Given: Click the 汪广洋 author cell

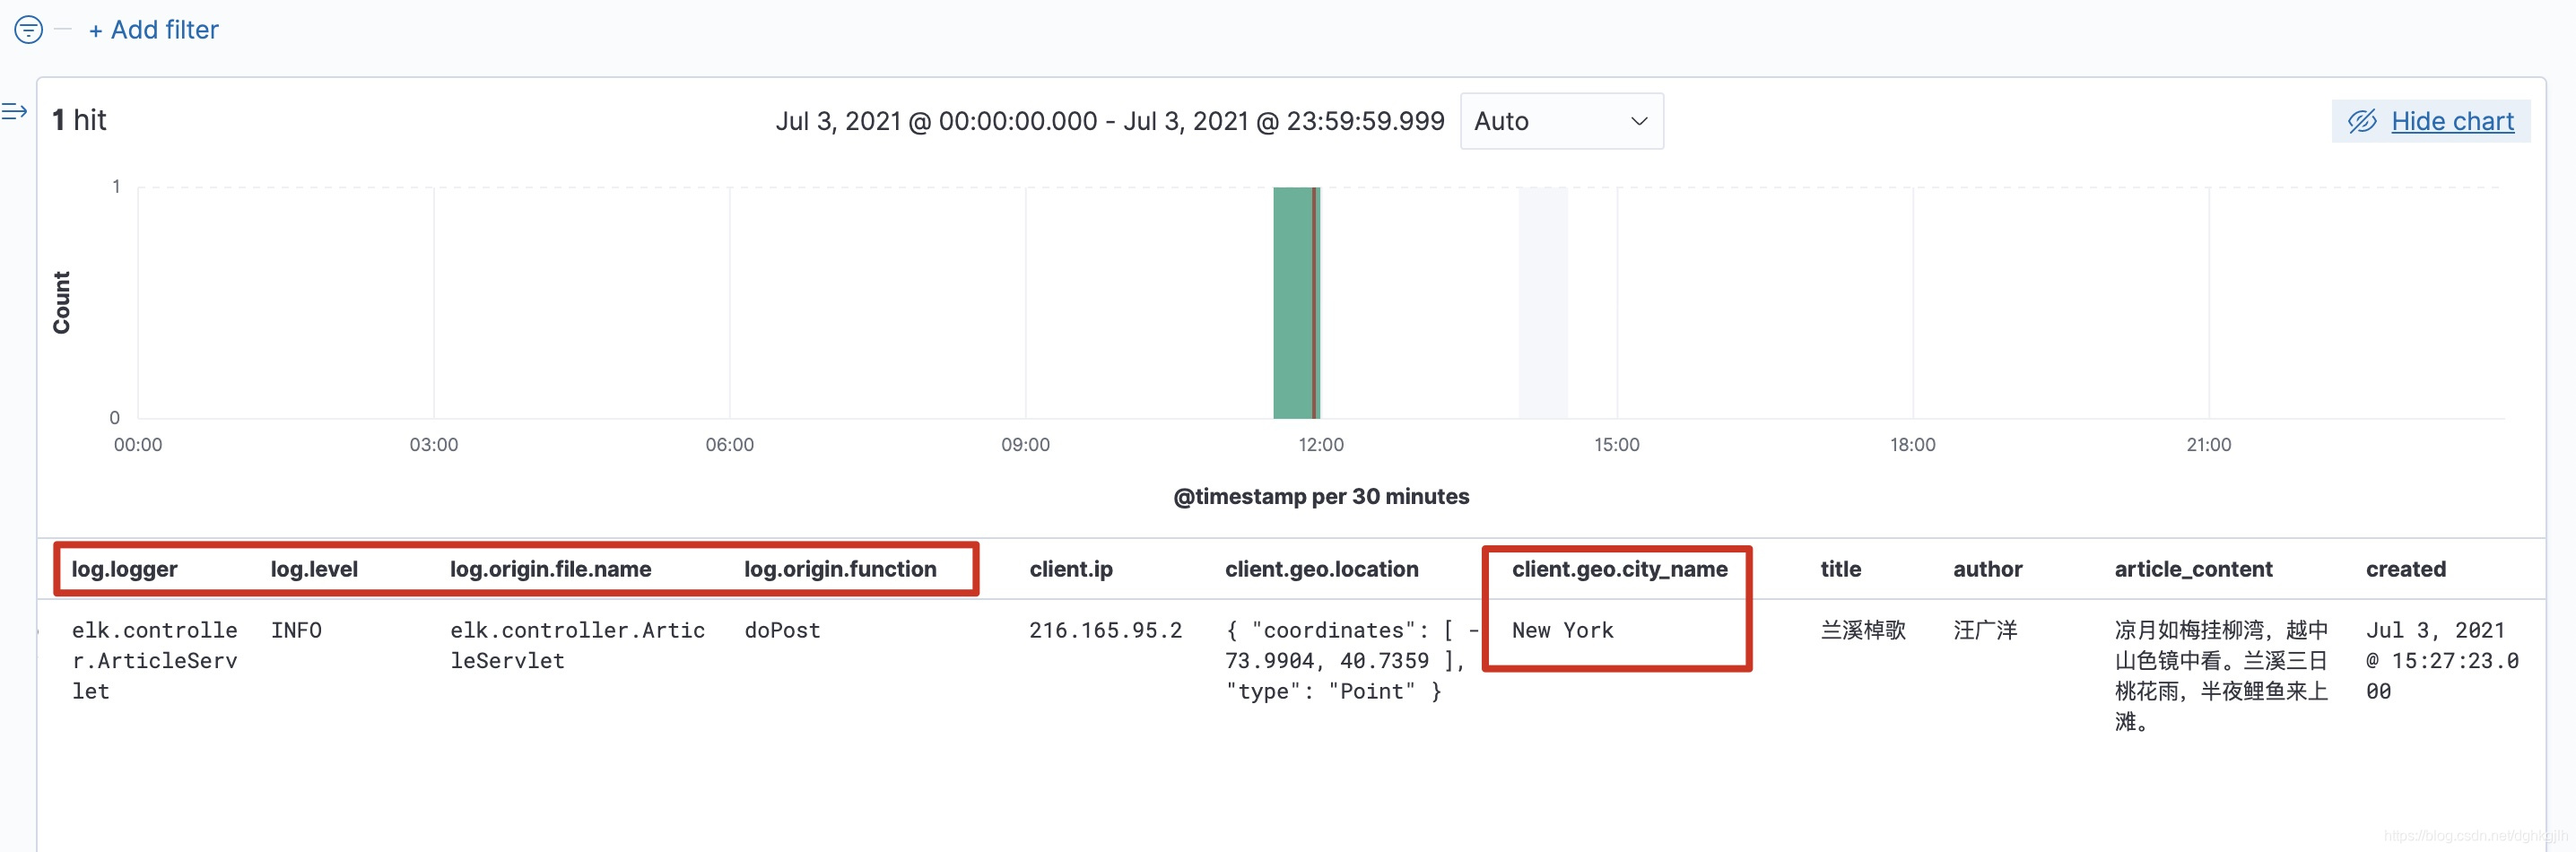Looking at the screenshot, I should point(1985,630).
